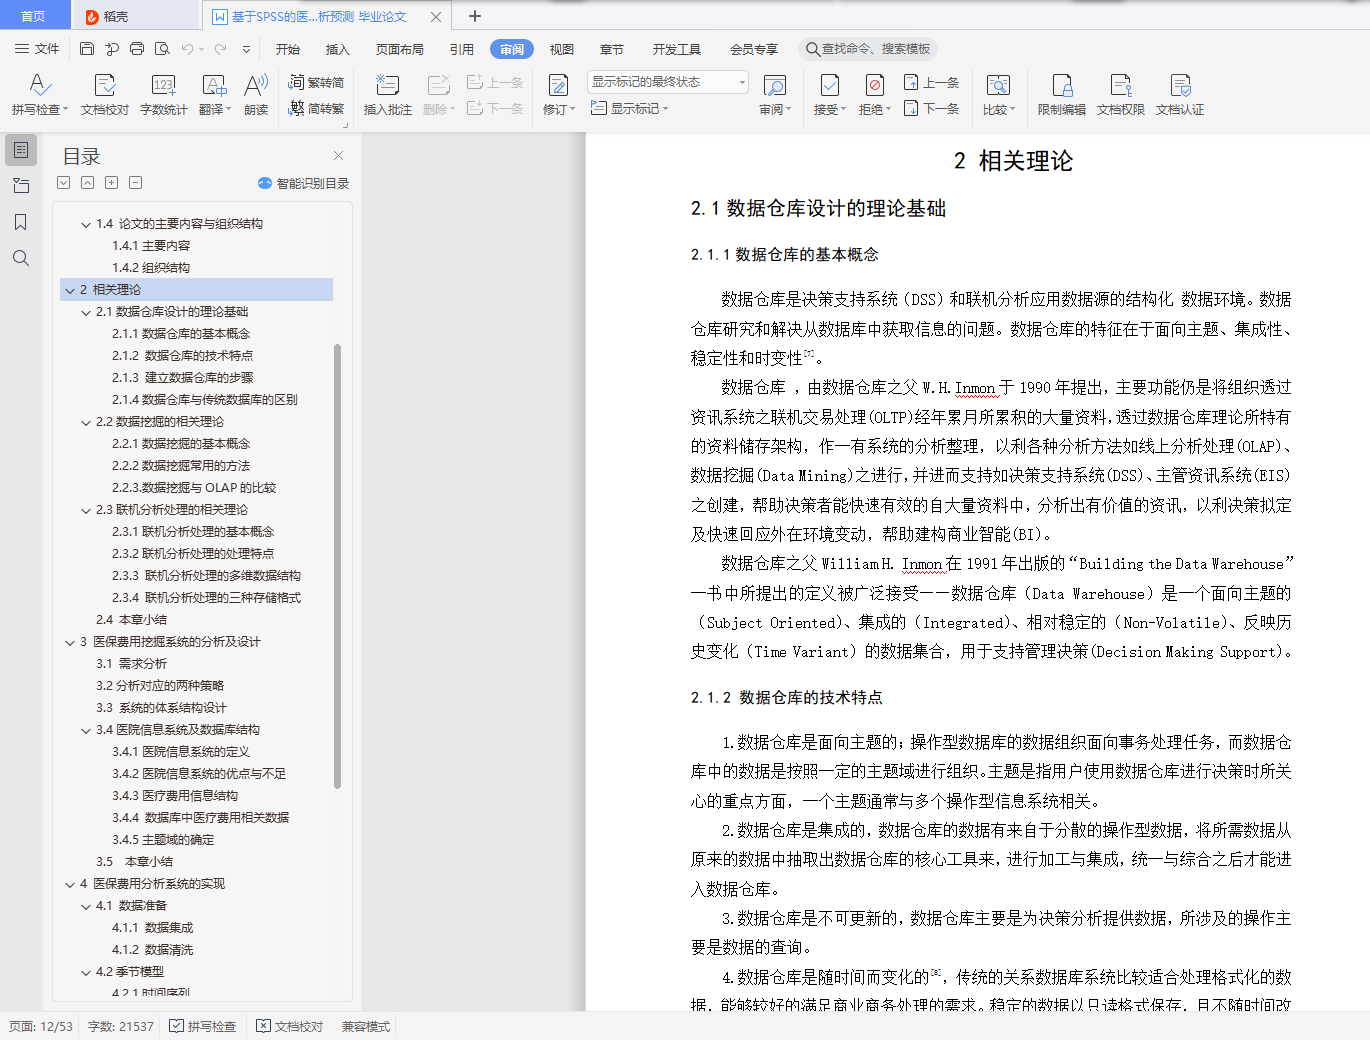
Task: Open the chapter navigation icon in left sidebar
Action: (x=21, y=186)
